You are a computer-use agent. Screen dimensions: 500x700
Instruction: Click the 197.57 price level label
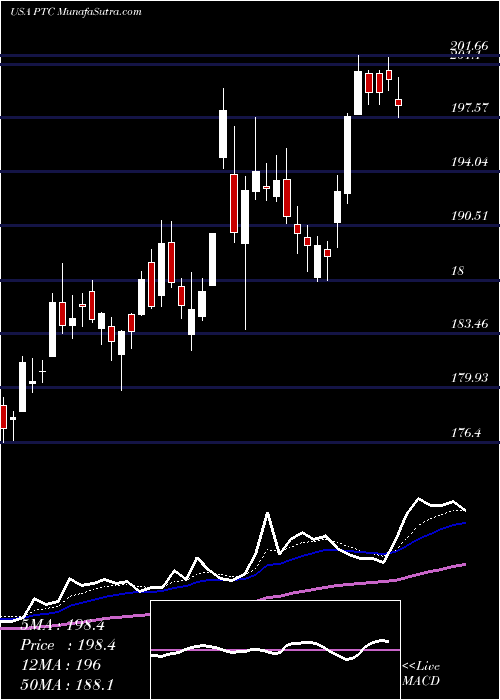pos(469,107)
